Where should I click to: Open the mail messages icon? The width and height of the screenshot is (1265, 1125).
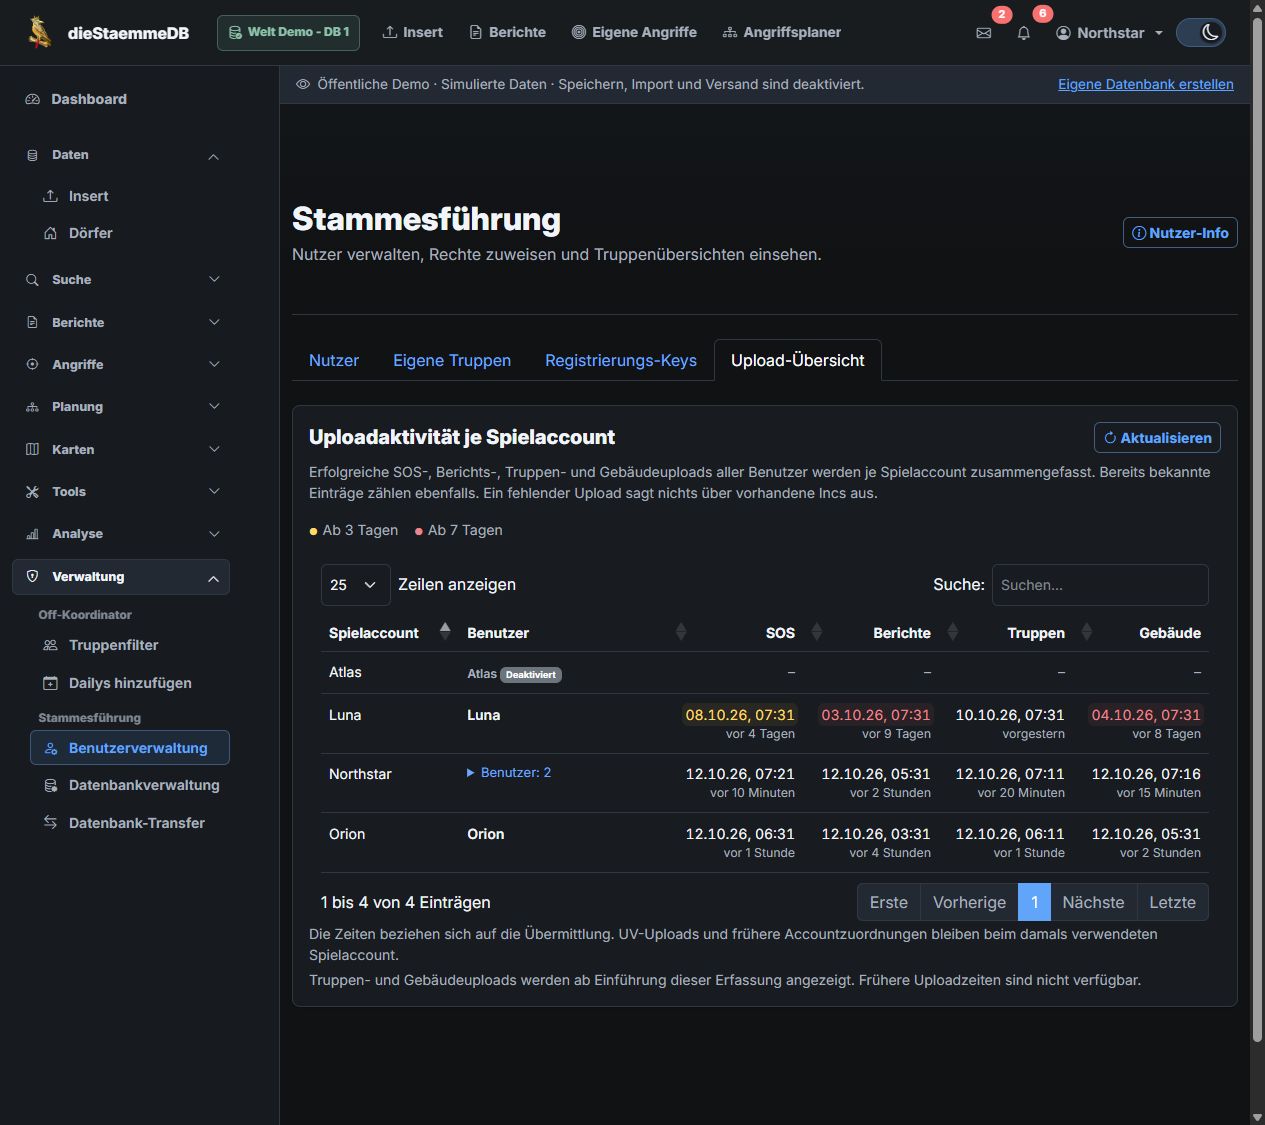pos(984,33)
